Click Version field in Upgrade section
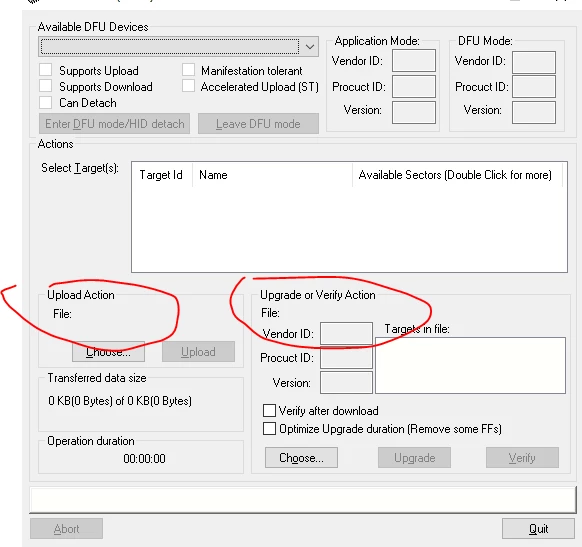The image size is (582, 547). (346, 382)
